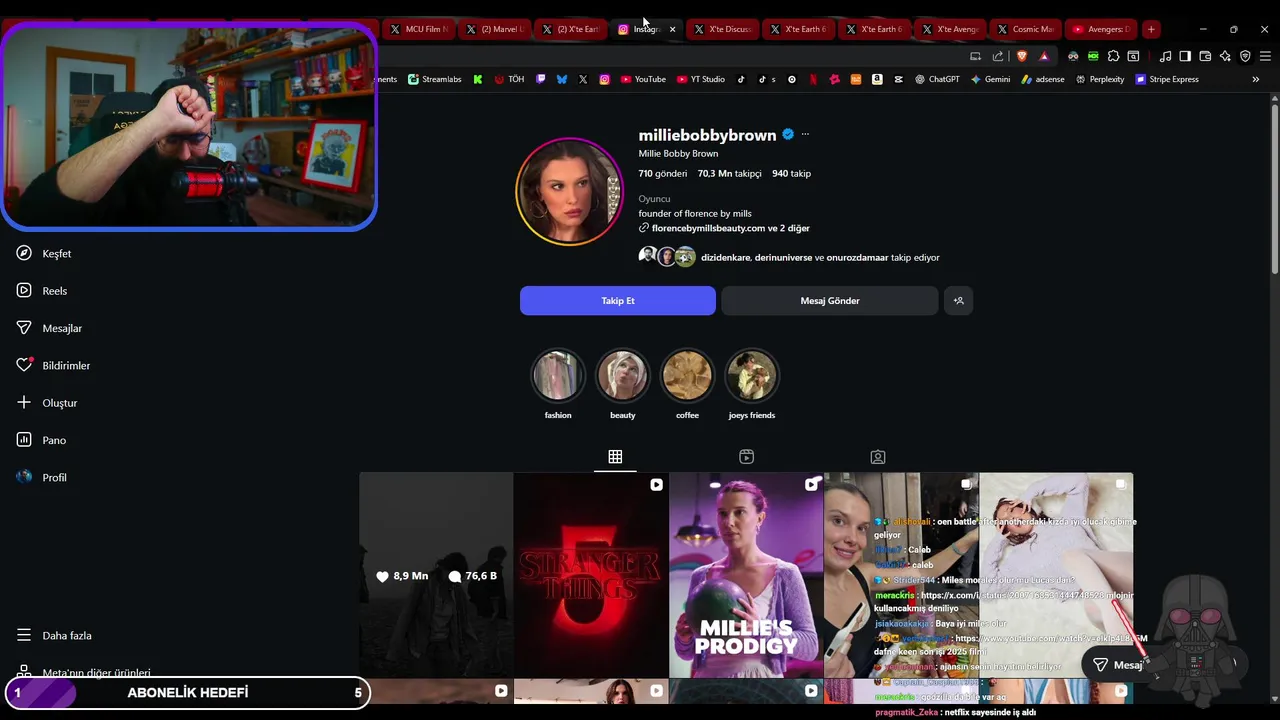This screenshot has width=1280, height=720.
Task: Open Pano dashboard in sidebar
Action: 41,440
